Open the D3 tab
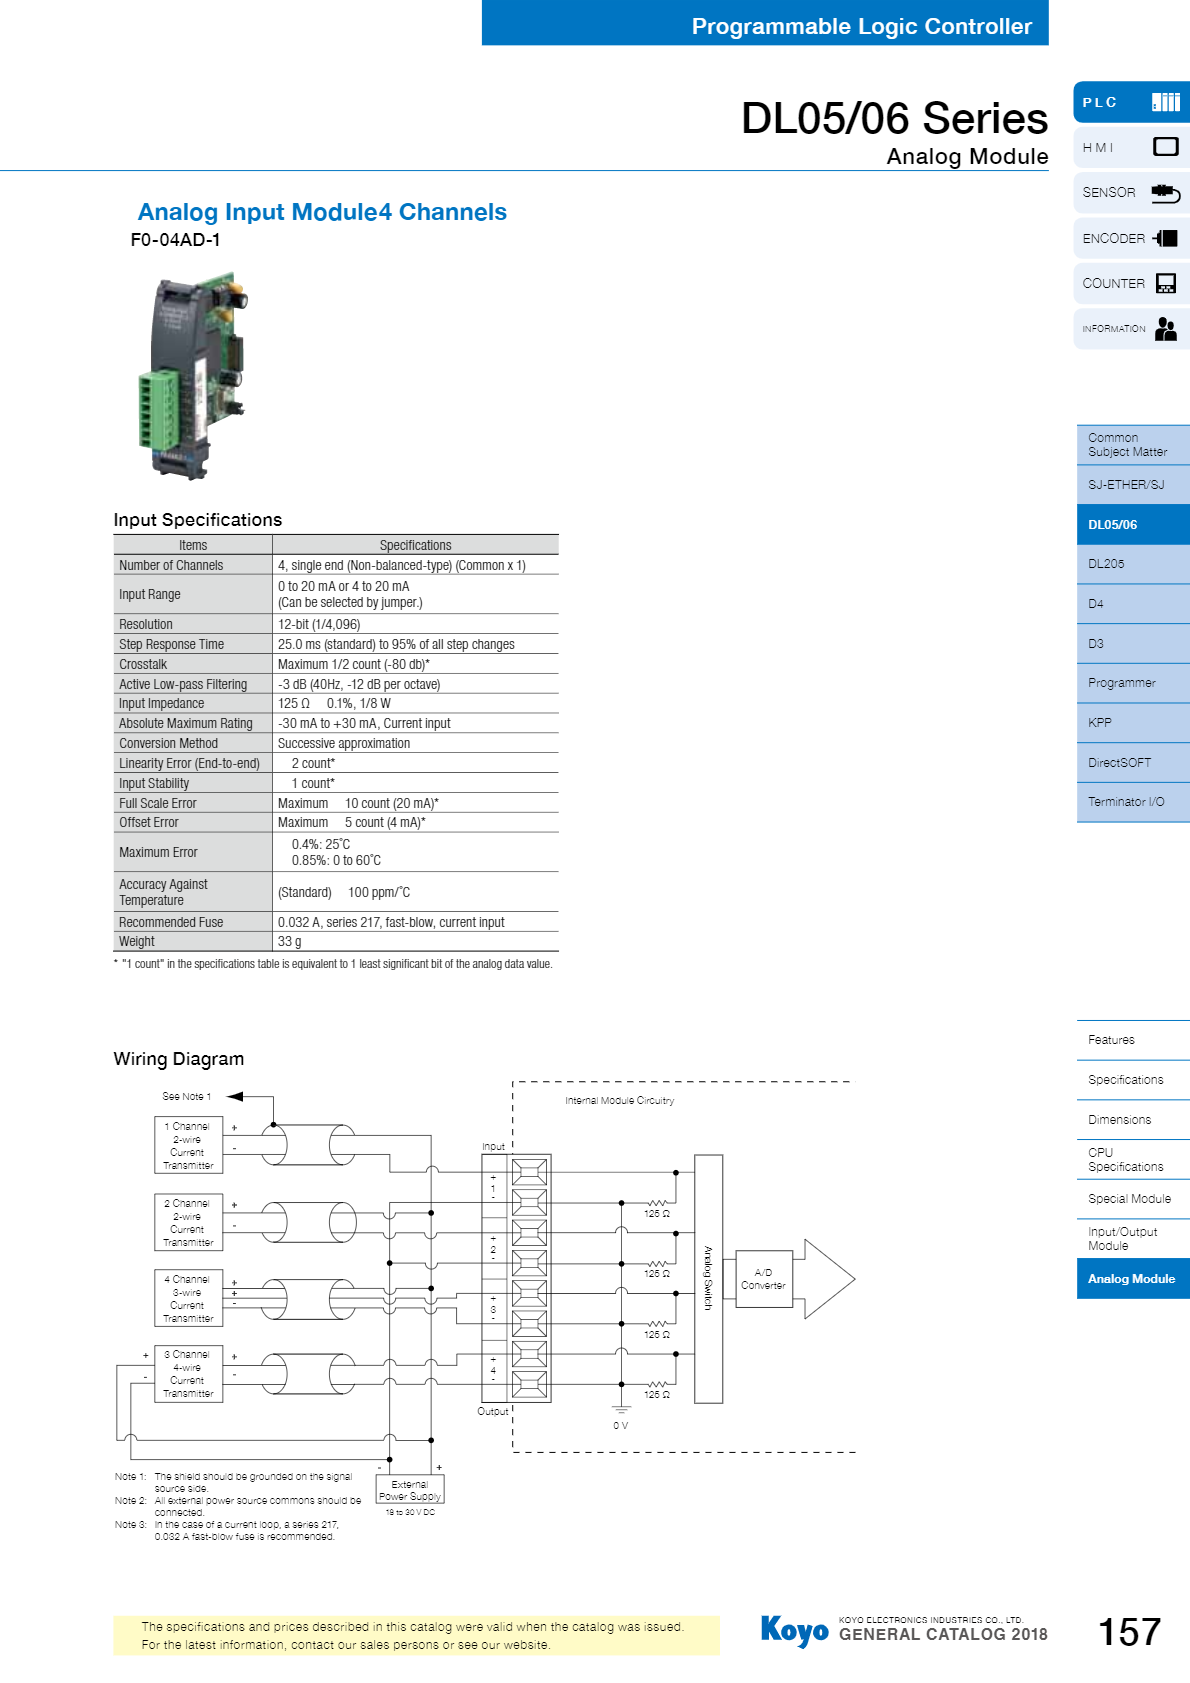The width and height of the screenshot is (1190, 1683). [1133, 644]
